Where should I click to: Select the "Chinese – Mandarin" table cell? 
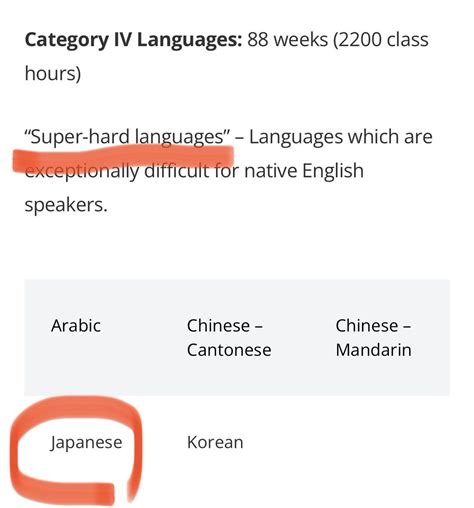tap(379, 337)
